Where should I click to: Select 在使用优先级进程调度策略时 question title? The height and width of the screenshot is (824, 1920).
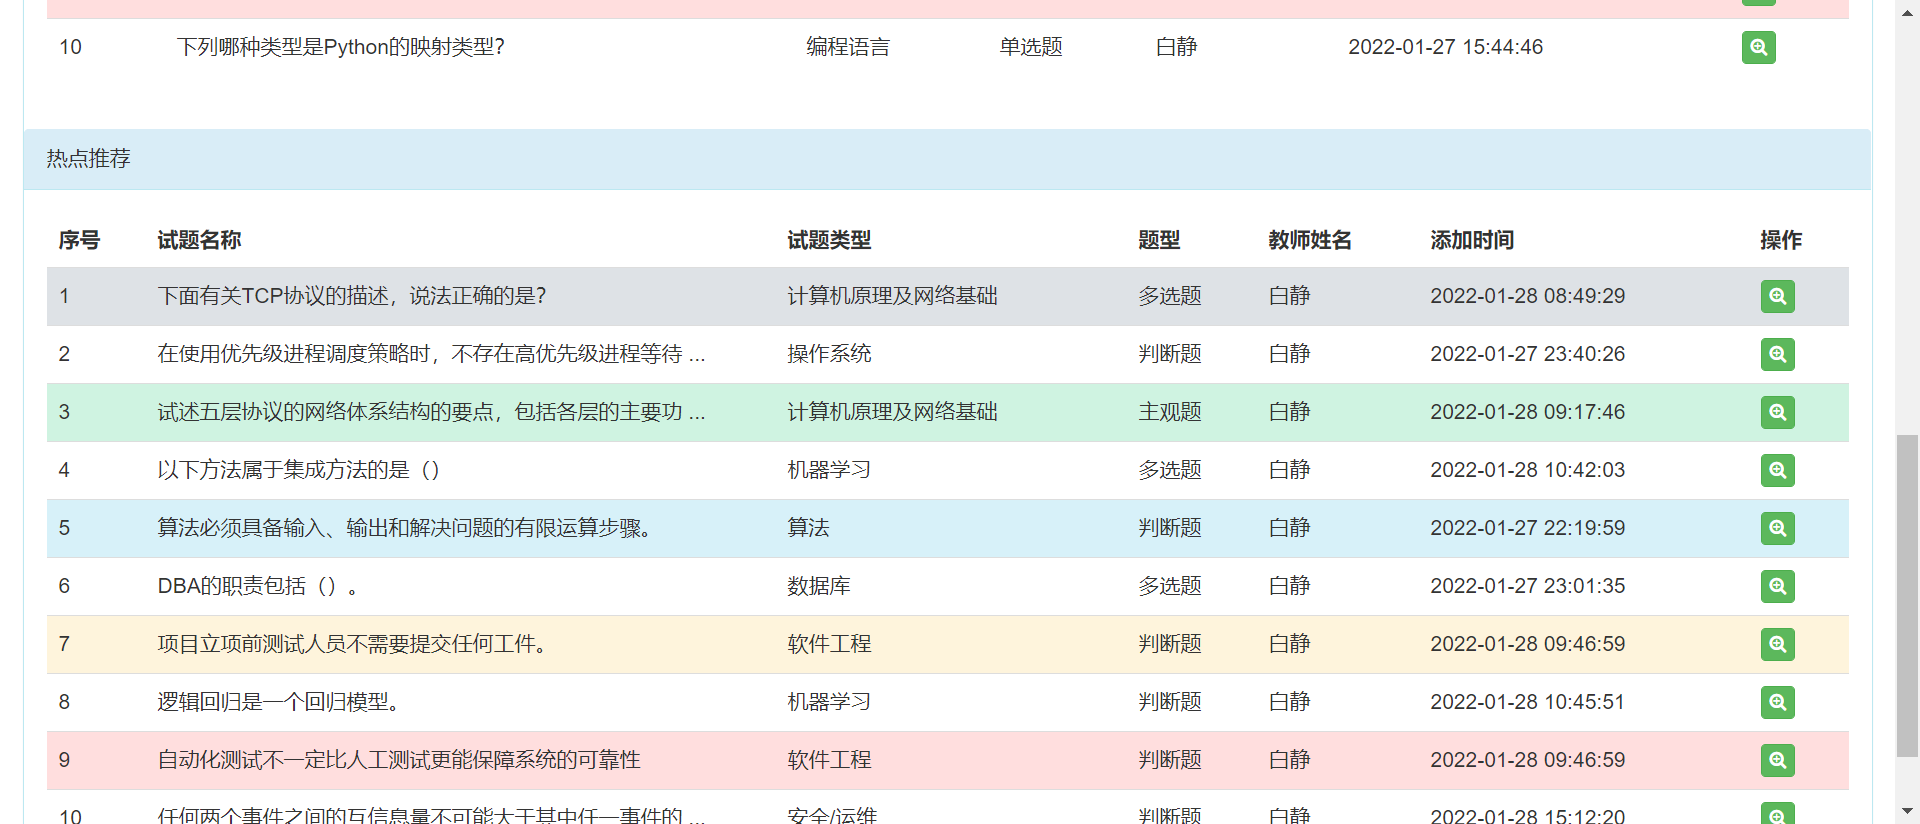tap(431, 354)
